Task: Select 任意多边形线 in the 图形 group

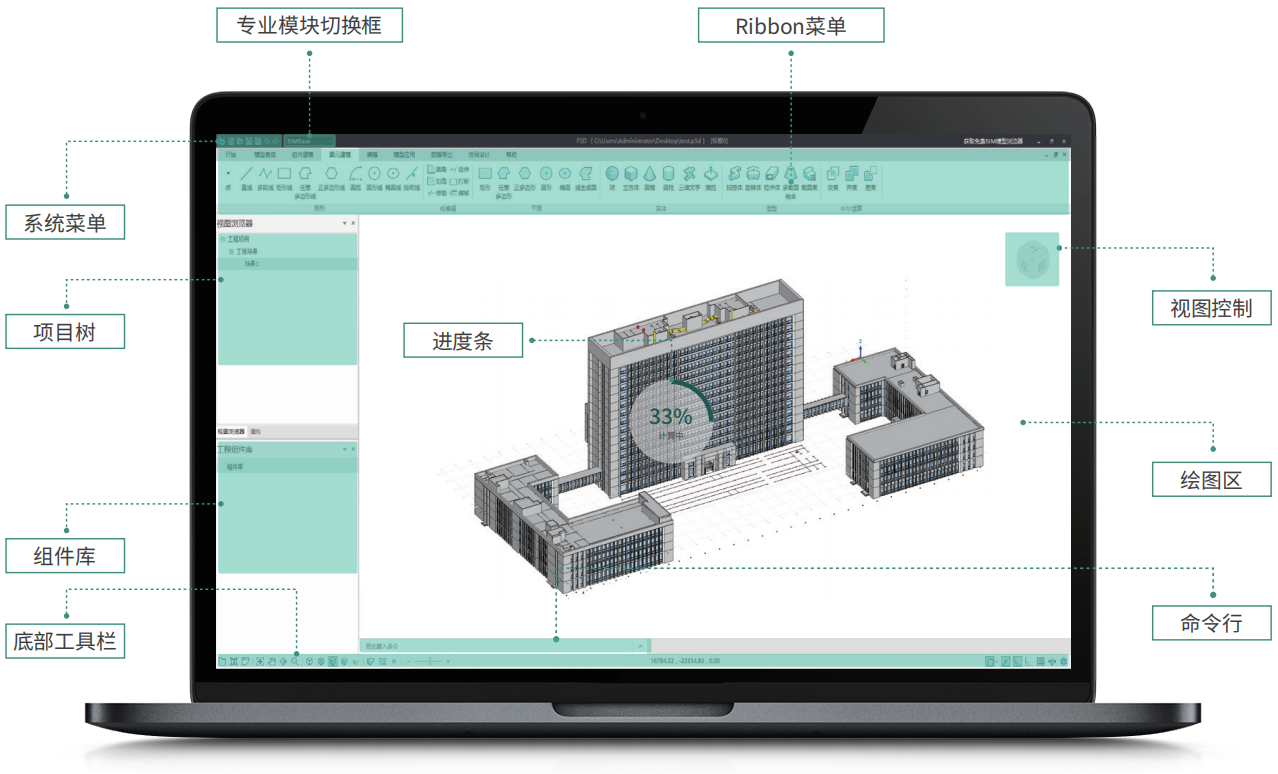Action: [305, 182]
